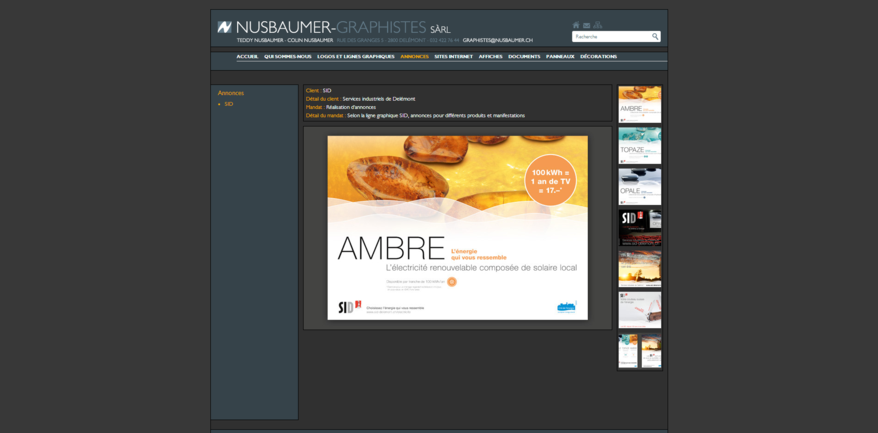Open the OPALE thumbnail
Screen dimensions: 878x433
(639, 187)
